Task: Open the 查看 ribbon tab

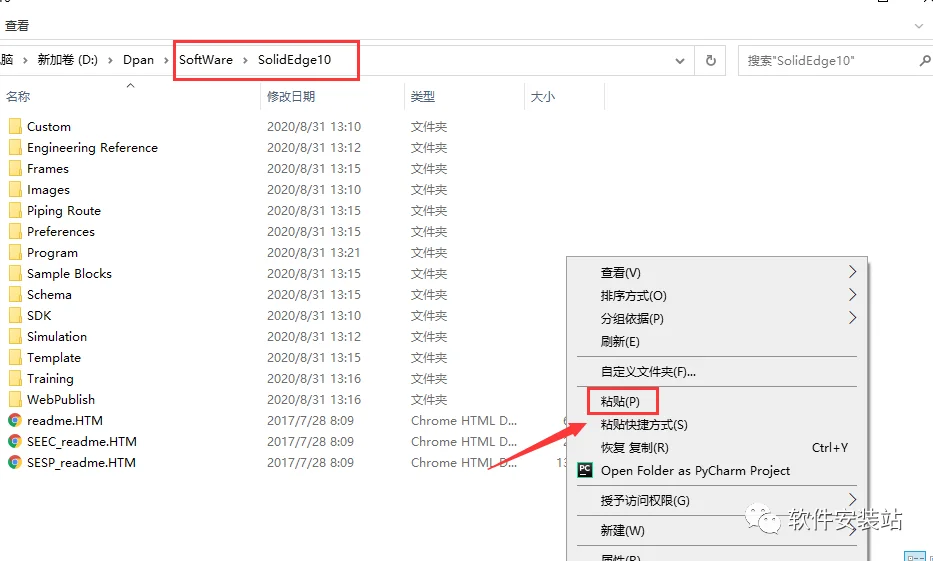Action: click(17, 26)
